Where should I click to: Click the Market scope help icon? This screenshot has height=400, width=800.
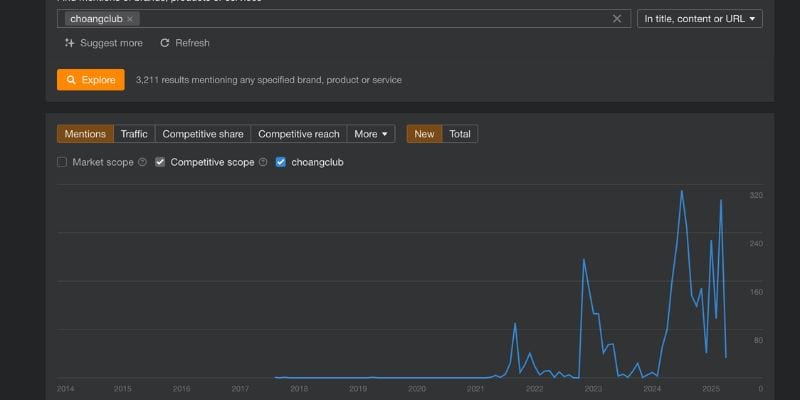coord(142,162)
